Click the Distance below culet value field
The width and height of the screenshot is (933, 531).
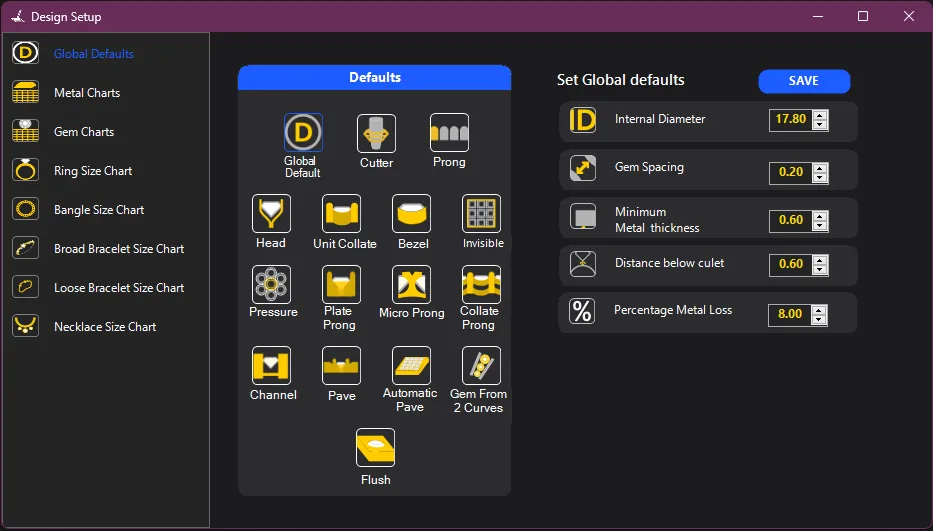(x=790, y=265)
